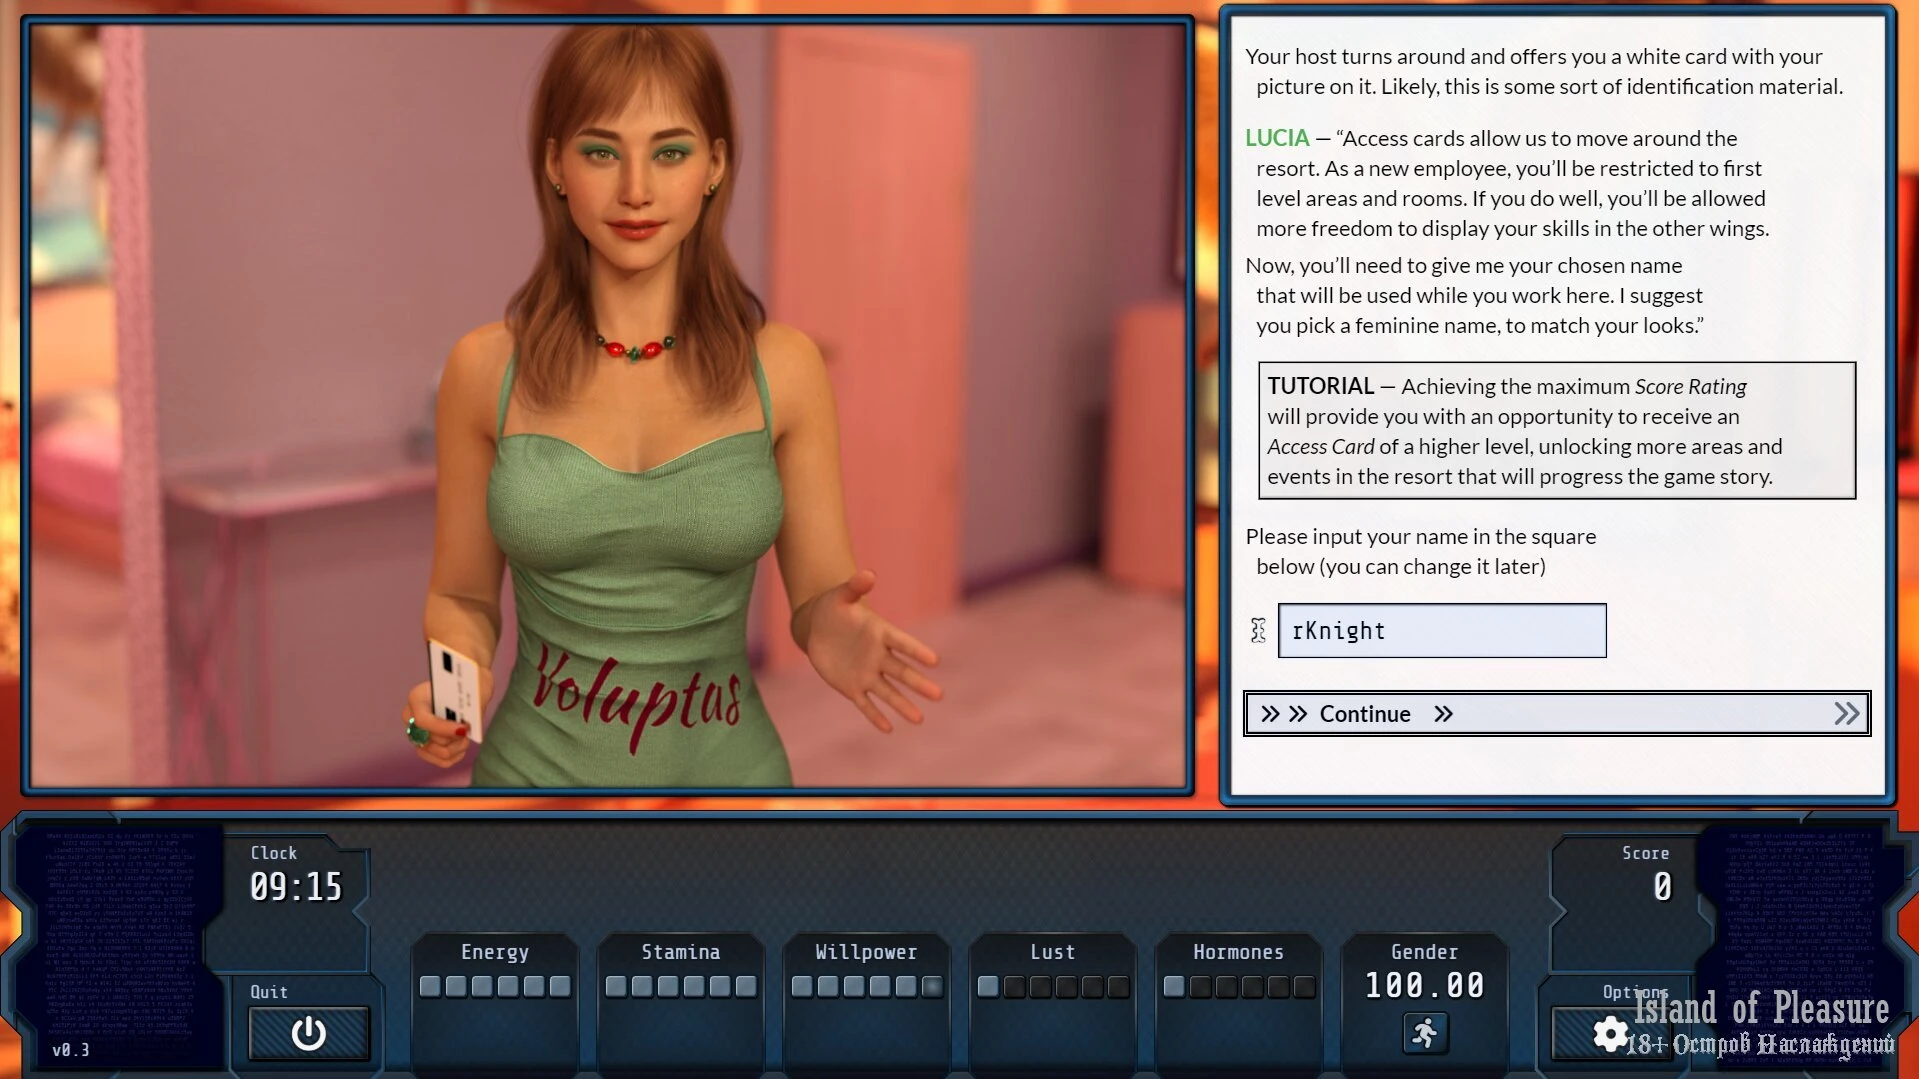Click the Clock time 09:15
The height and width of the screenshot is (1079, 1919).
[296, 887]
